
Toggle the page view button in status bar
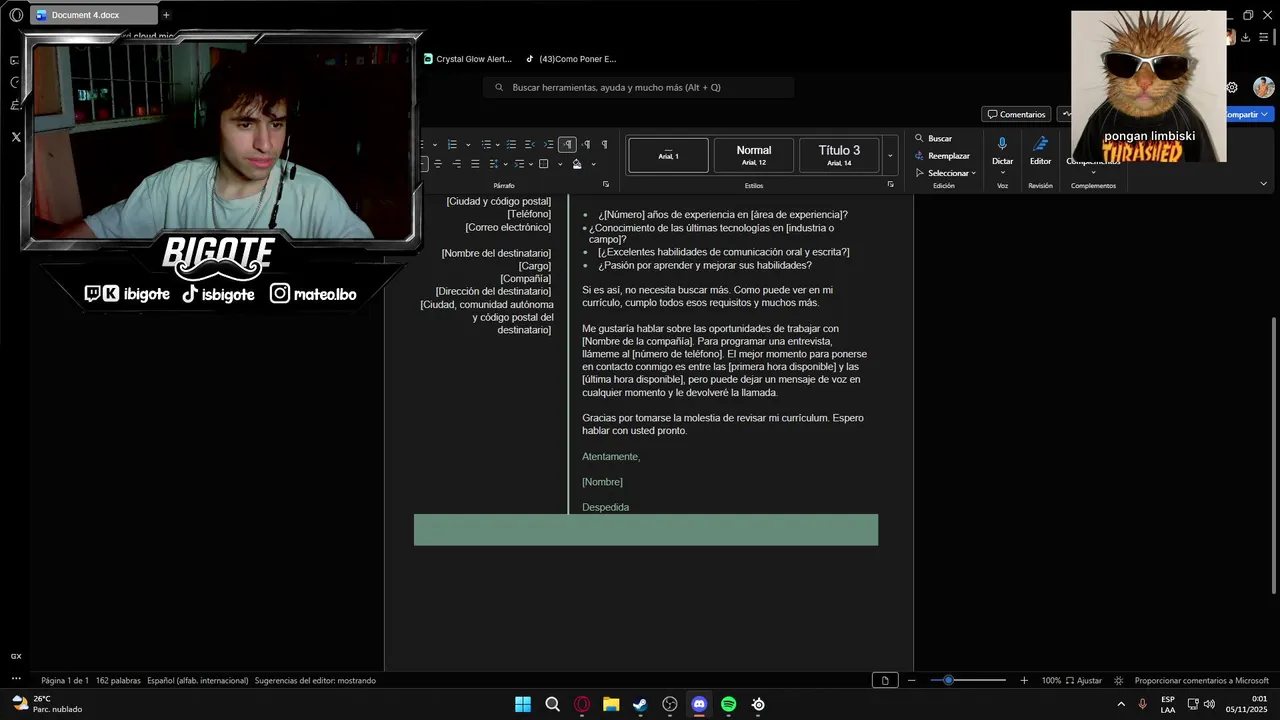coord(884,681)
